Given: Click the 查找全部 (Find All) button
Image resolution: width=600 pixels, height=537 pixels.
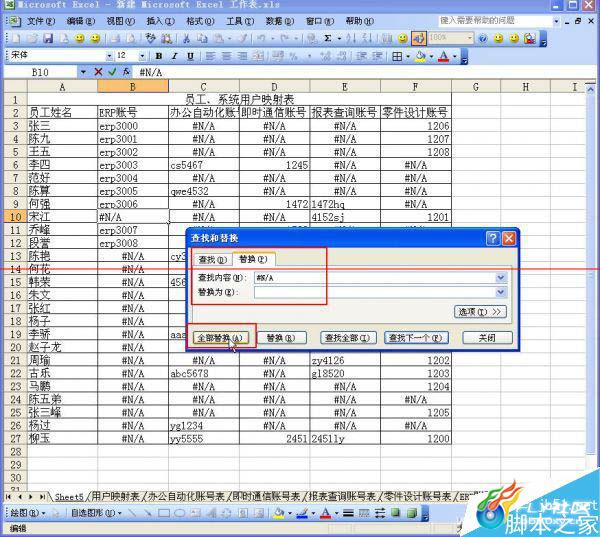Looking at the screenshot, I should [x=348, y=338].
